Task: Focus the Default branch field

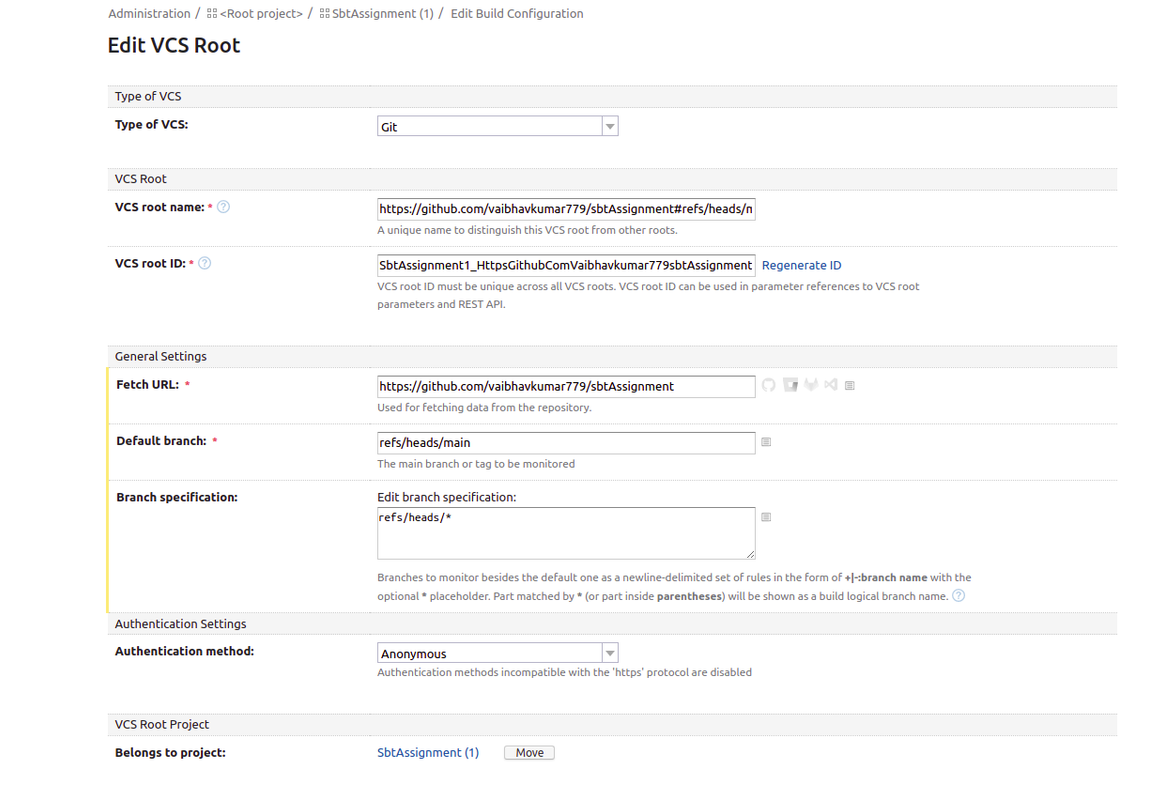Action: tap(566, 442)
